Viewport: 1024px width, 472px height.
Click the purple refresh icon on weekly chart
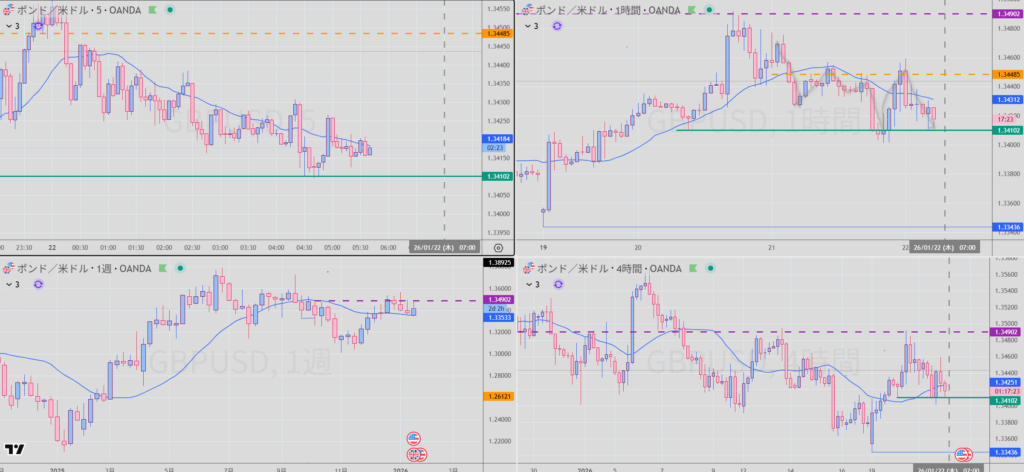38,284
